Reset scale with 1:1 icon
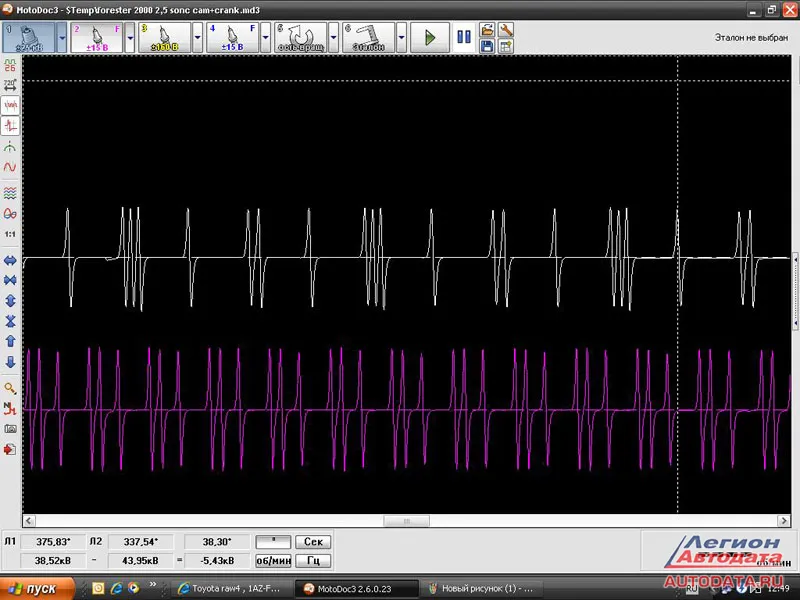This screenshot has width=800, height=600. [x=10, y=234]
